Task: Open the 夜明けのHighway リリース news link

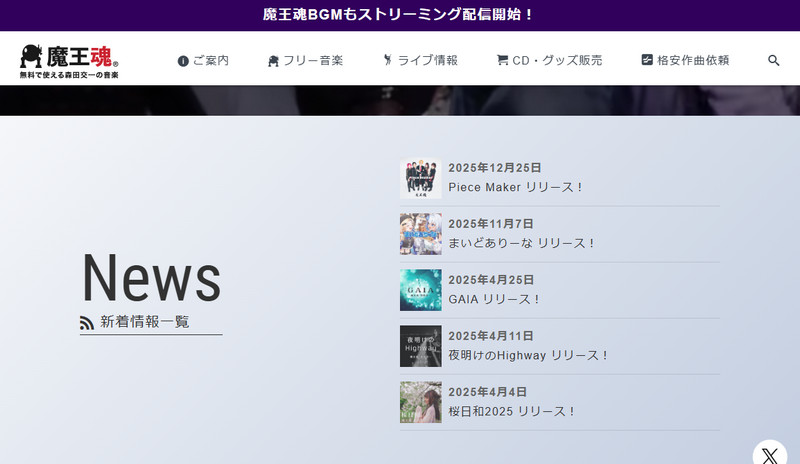Action: (x=529, y=356)
